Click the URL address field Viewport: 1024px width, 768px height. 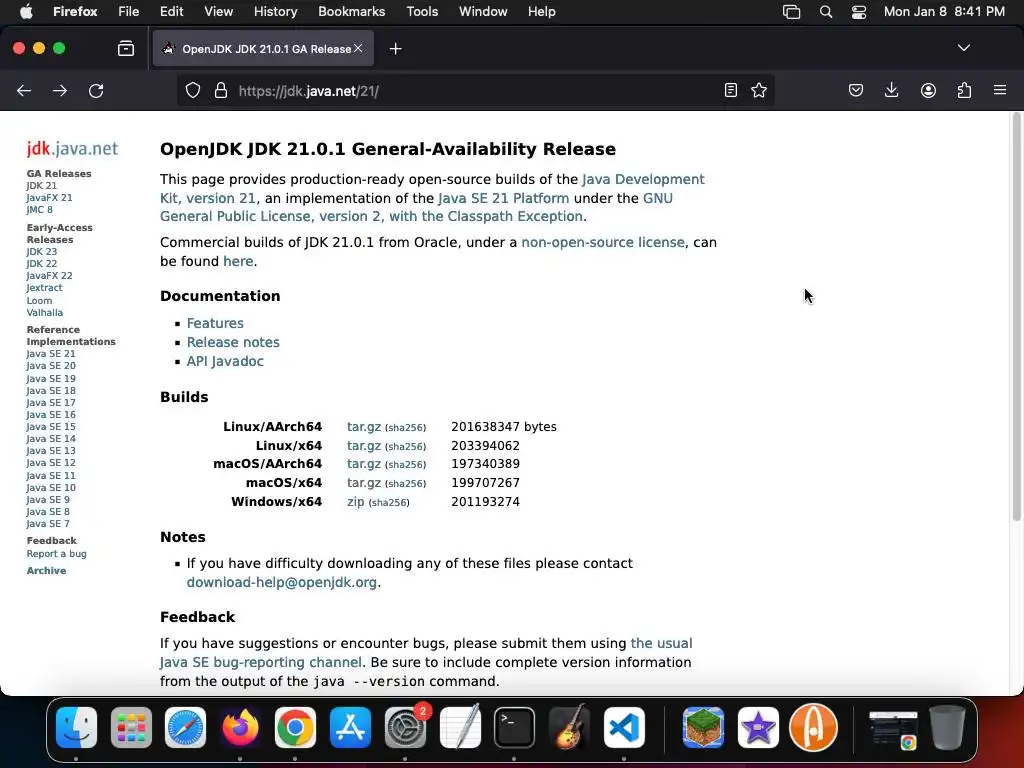(x=477, y=91)
